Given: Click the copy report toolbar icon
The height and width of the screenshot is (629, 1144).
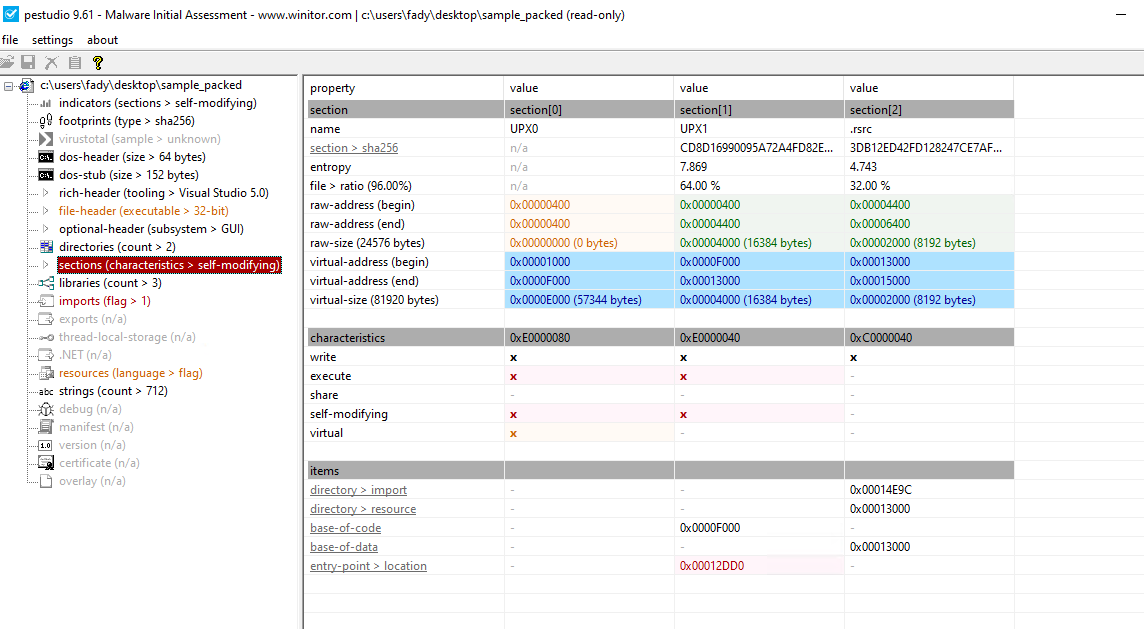Looking at the screenshot, I should [74, 63].
